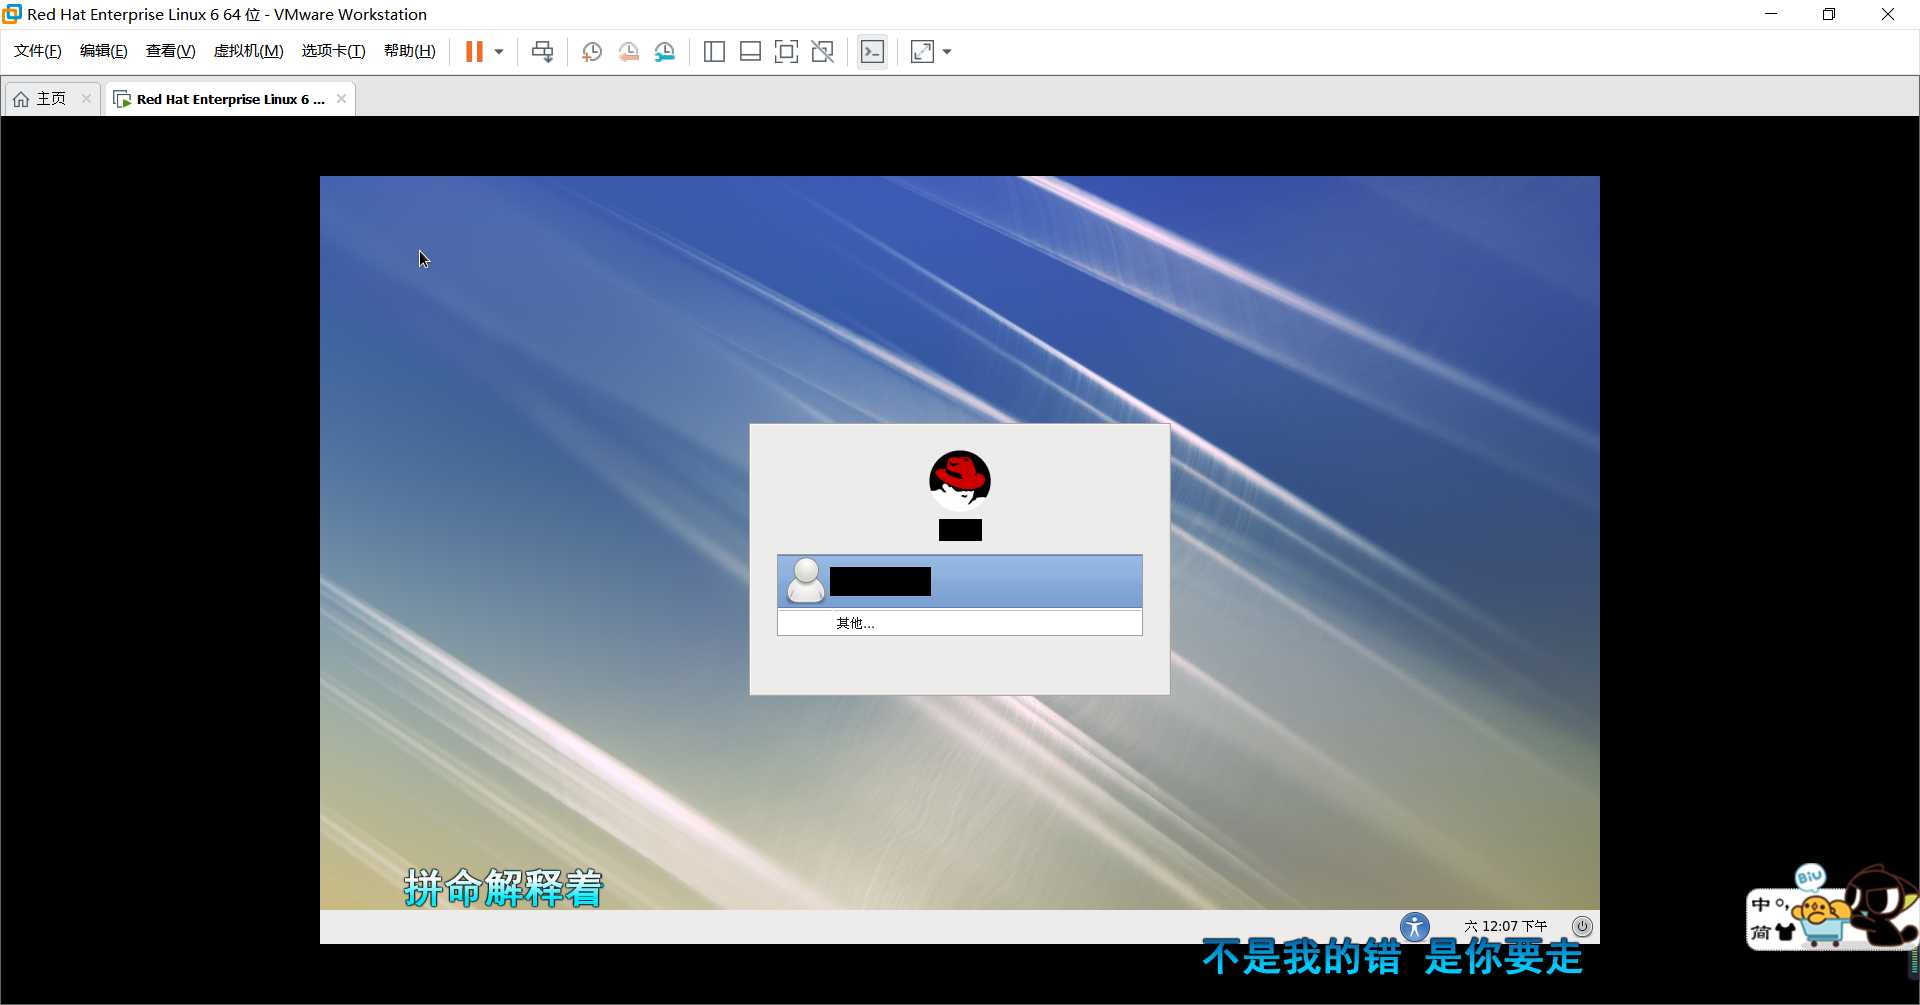This screenshot has width=1920, height=1005.
Task: Minimize the VMware Workstation window
Action: click(1771, 14)
